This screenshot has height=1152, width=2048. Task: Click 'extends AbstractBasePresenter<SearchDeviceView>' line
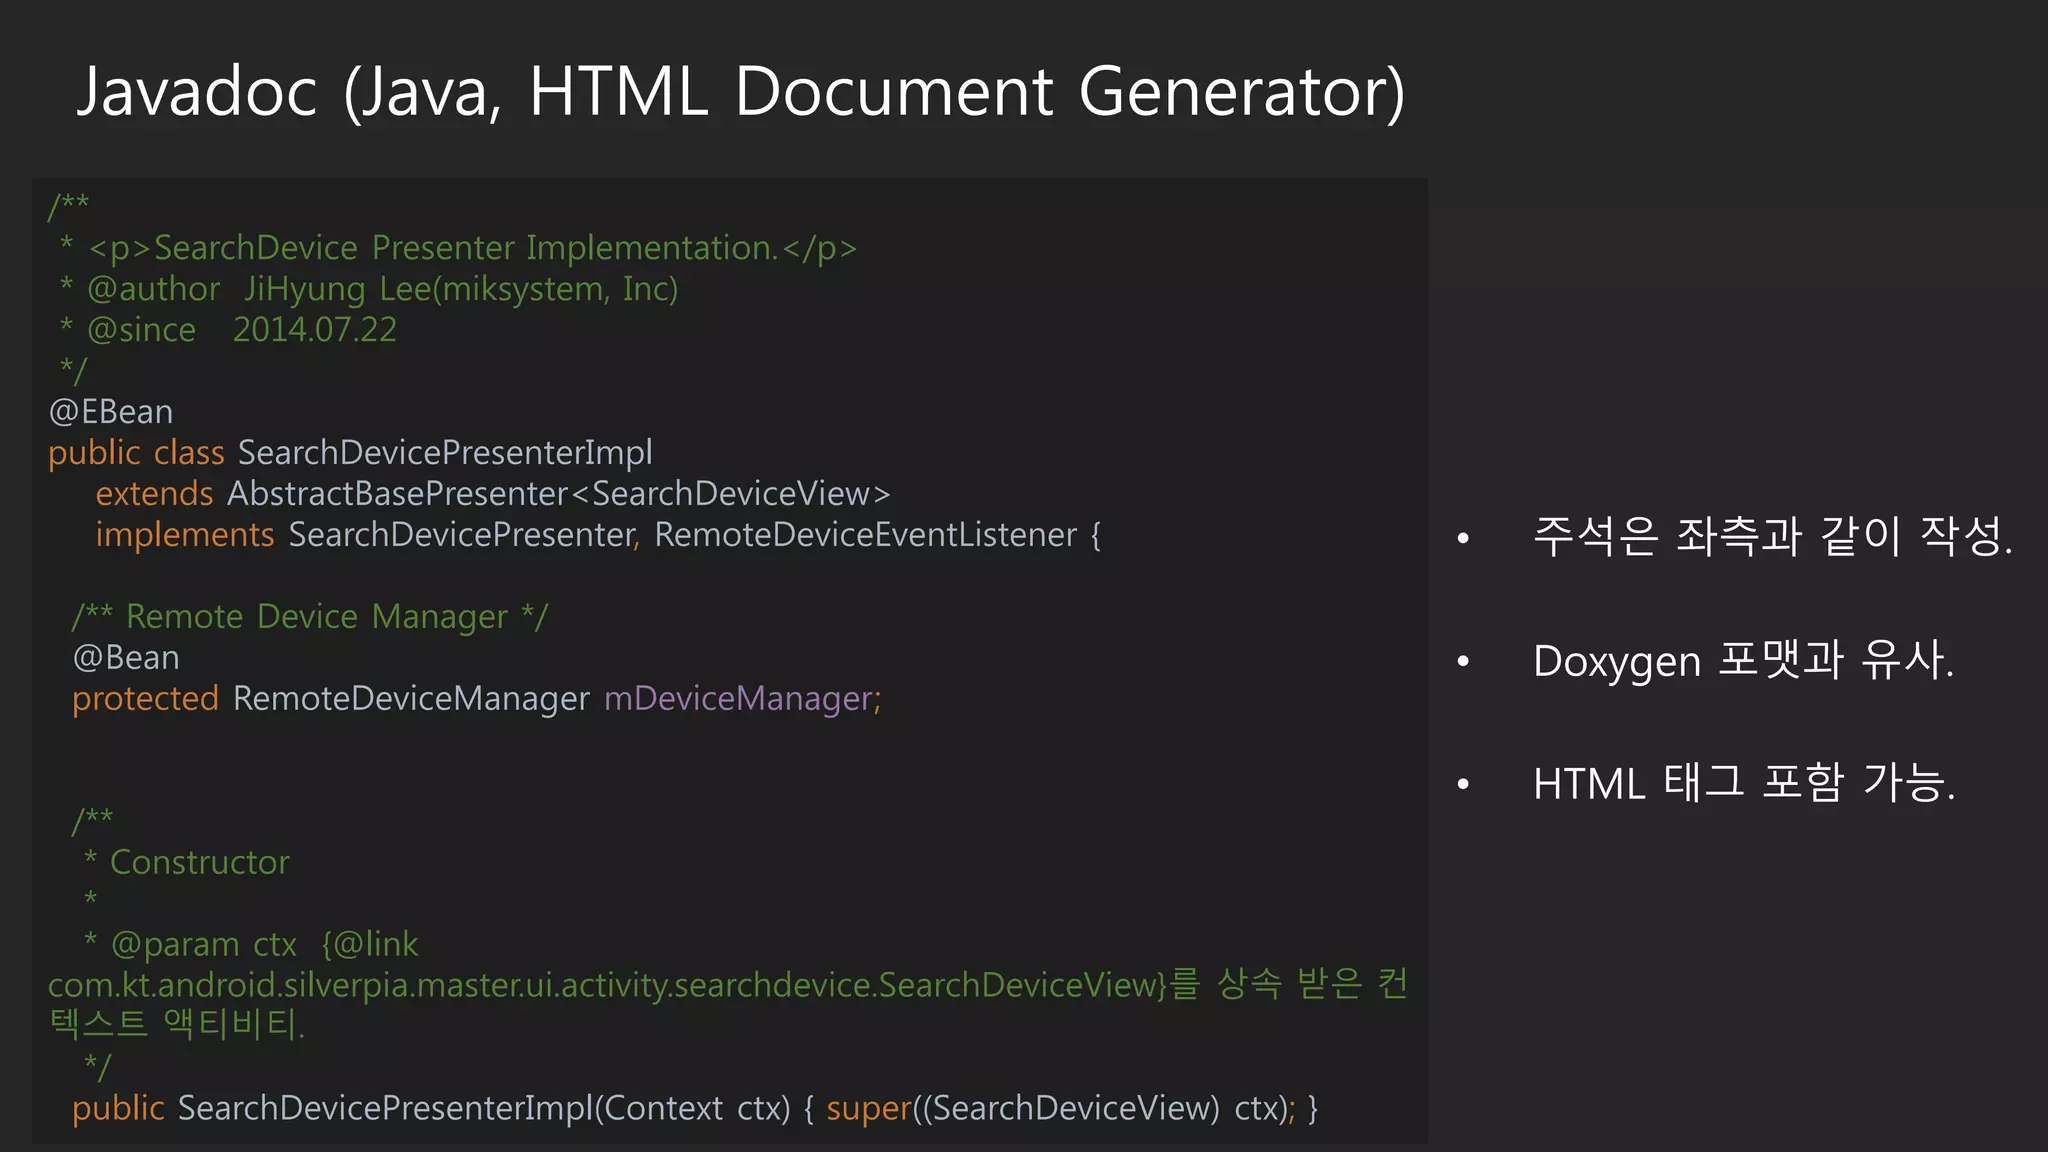click(493, 494)
